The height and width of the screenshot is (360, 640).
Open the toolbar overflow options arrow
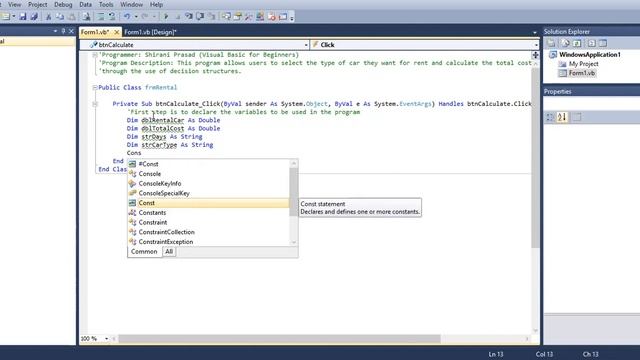pyautogui.click(x=292, y=18)
